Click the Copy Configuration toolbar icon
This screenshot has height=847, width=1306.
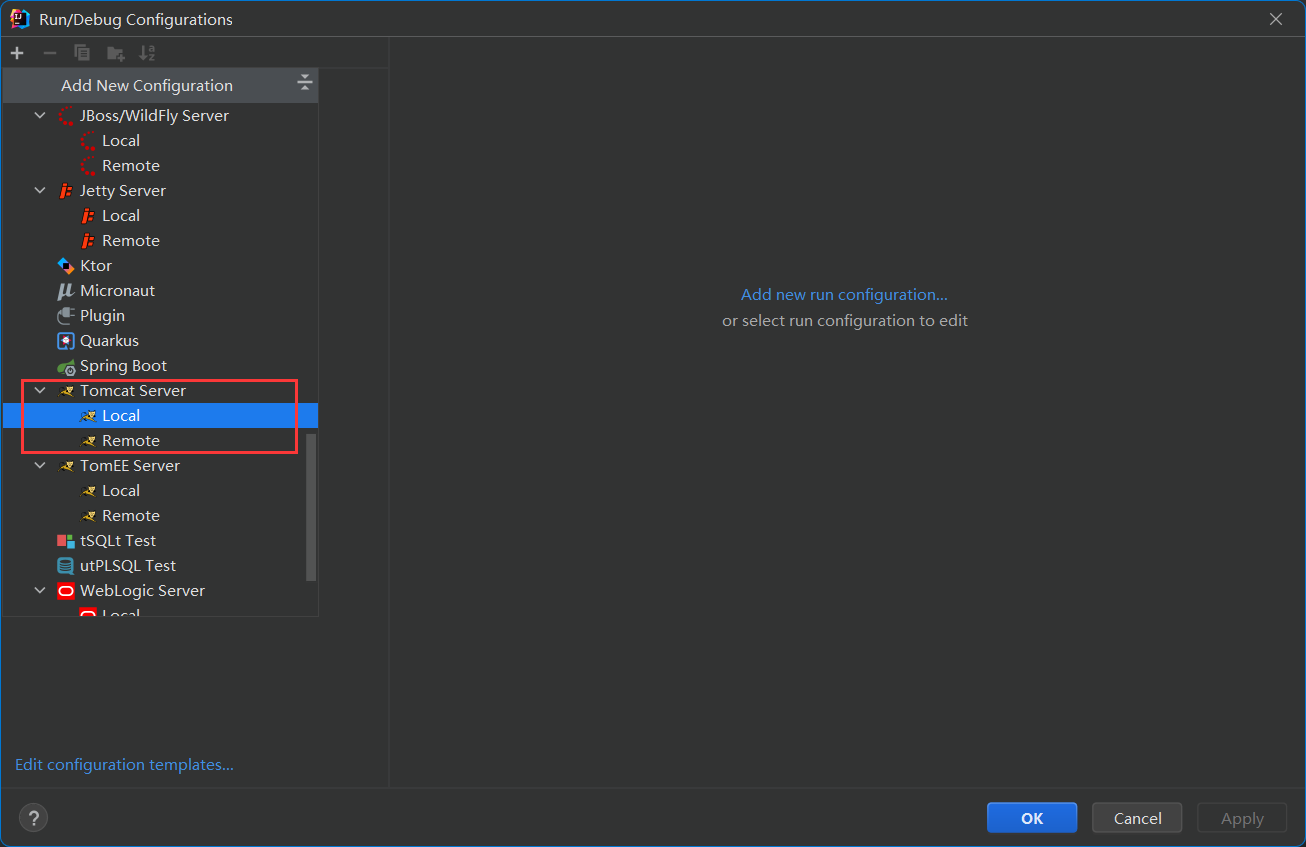tap(82, 53)
